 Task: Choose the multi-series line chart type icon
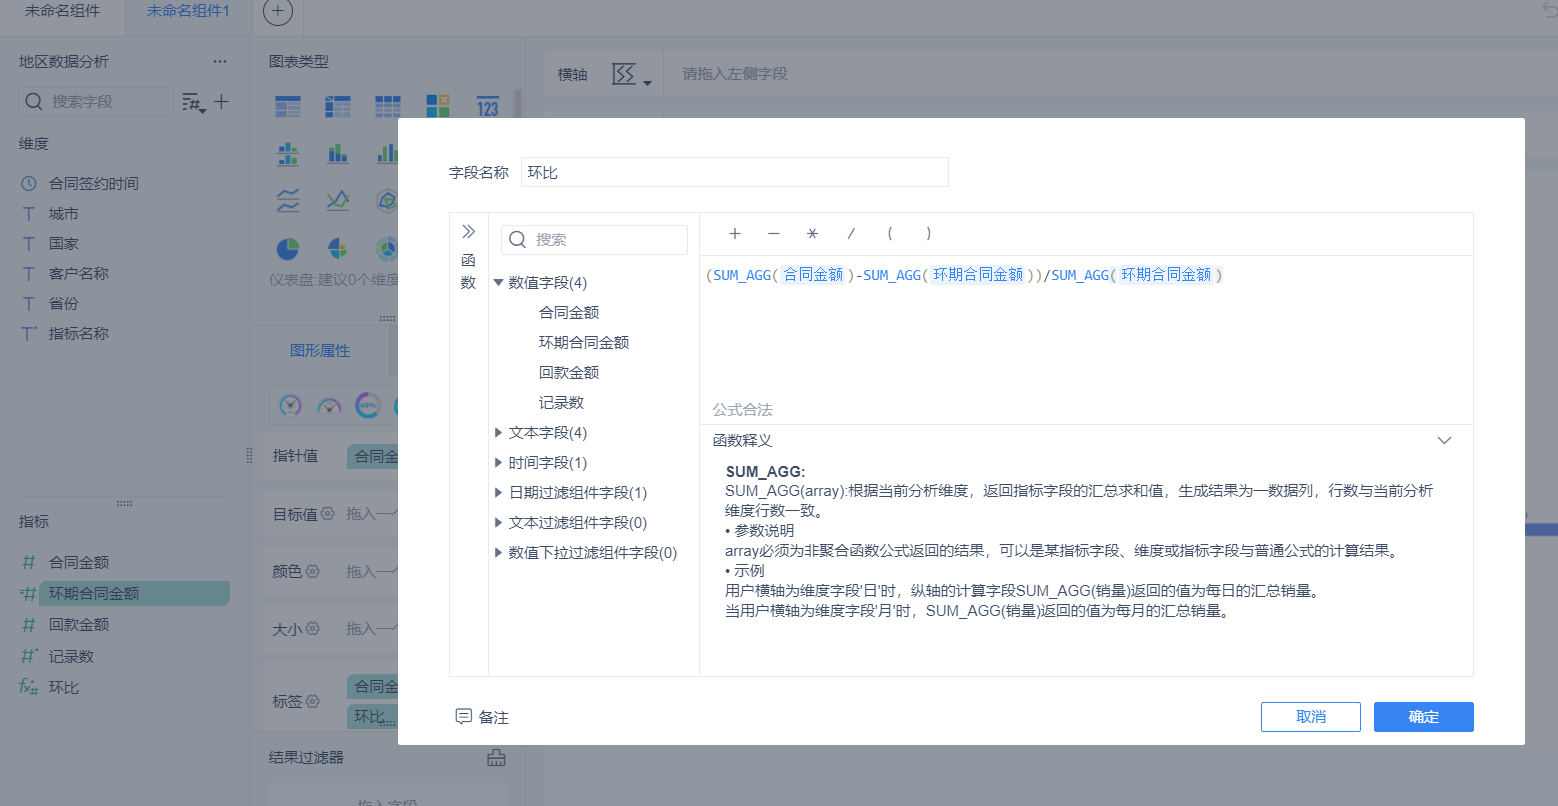pos(338,200)
